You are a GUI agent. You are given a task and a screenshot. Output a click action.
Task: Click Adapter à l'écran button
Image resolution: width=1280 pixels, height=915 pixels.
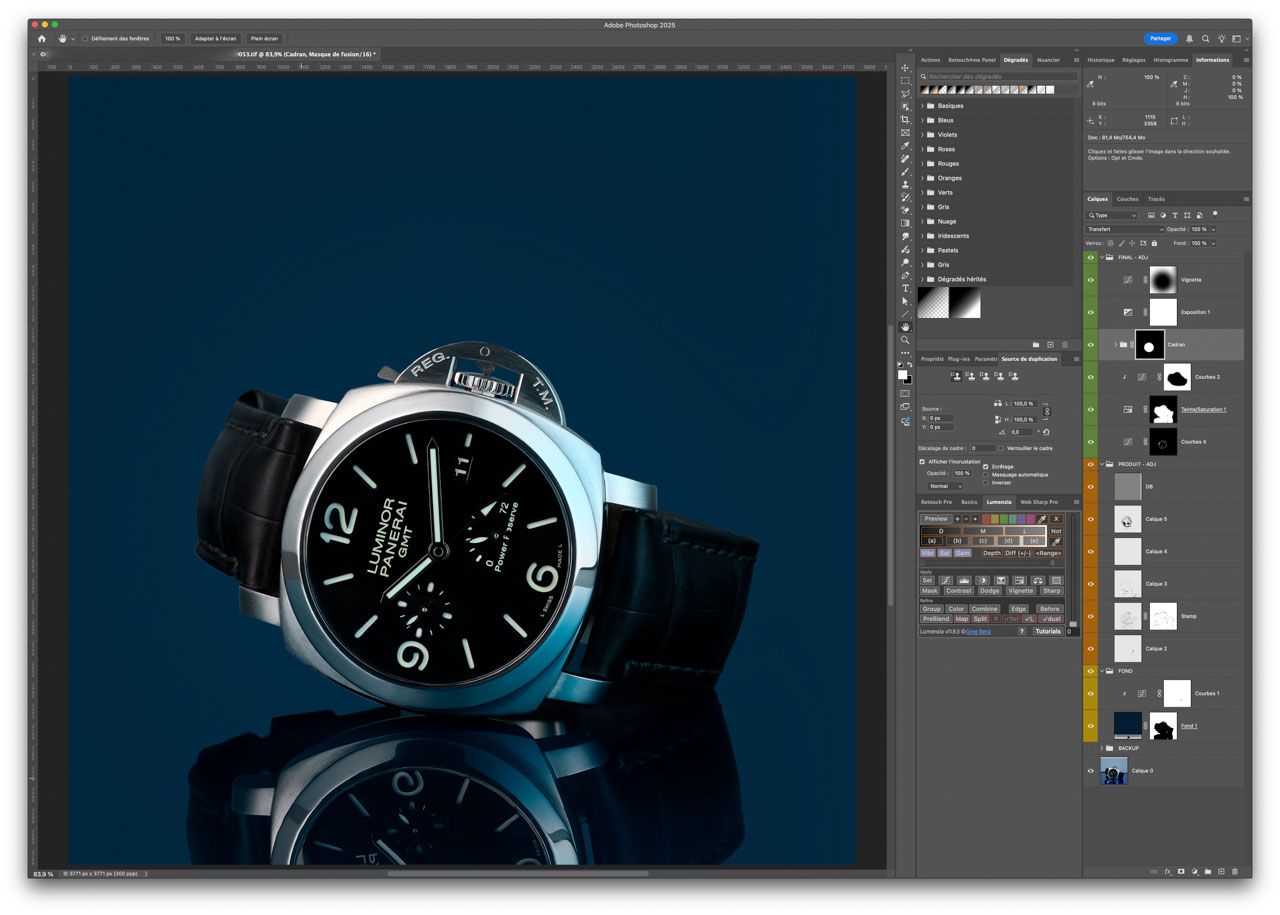215,38
